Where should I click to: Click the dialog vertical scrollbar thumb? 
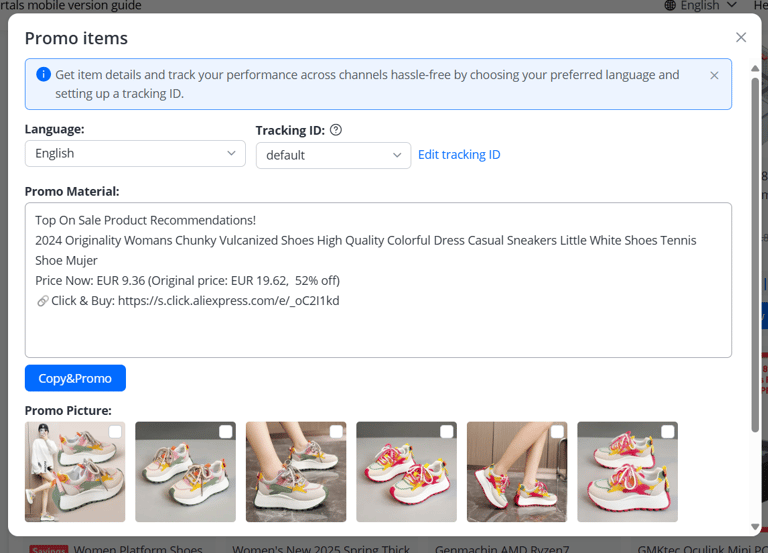click(755, 255)
